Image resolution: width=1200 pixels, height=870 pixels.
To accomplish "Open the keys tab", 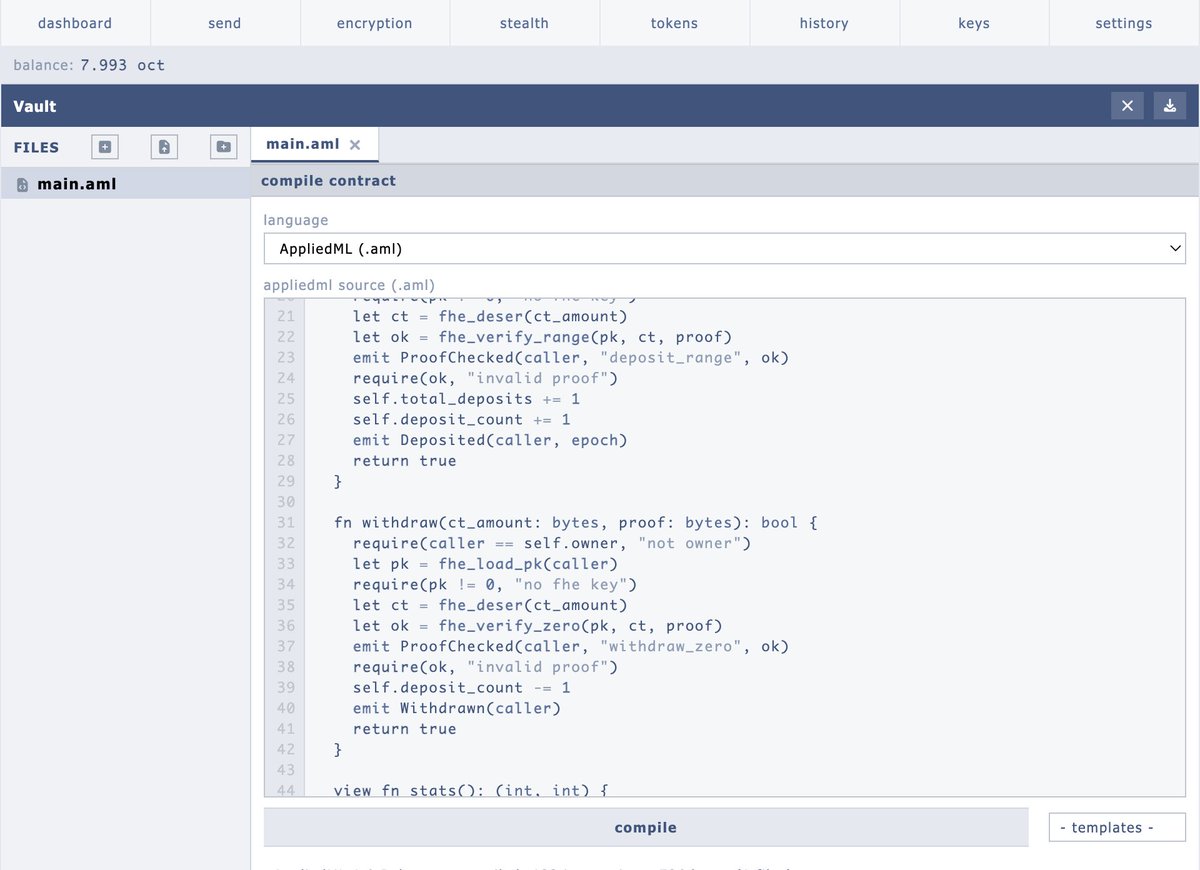I will 974,23.
